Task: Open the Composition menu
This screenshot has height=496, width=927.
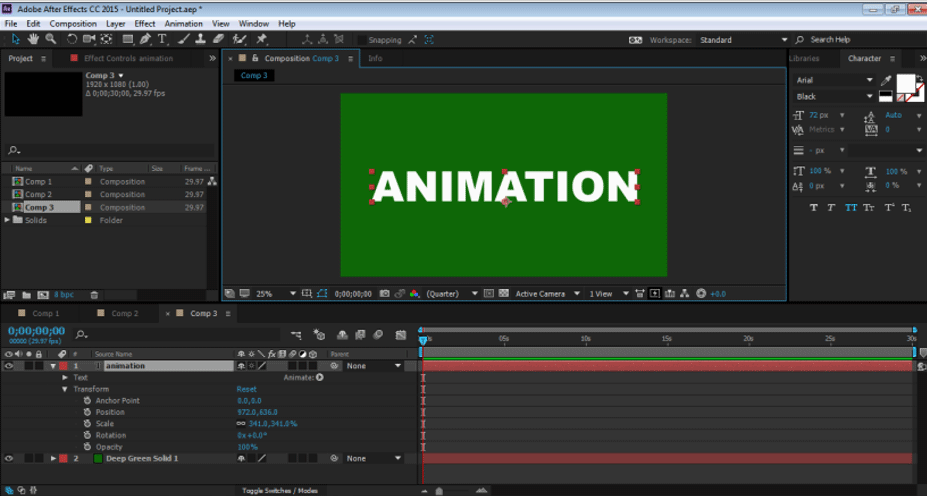Action: click(x=73, y=24)
